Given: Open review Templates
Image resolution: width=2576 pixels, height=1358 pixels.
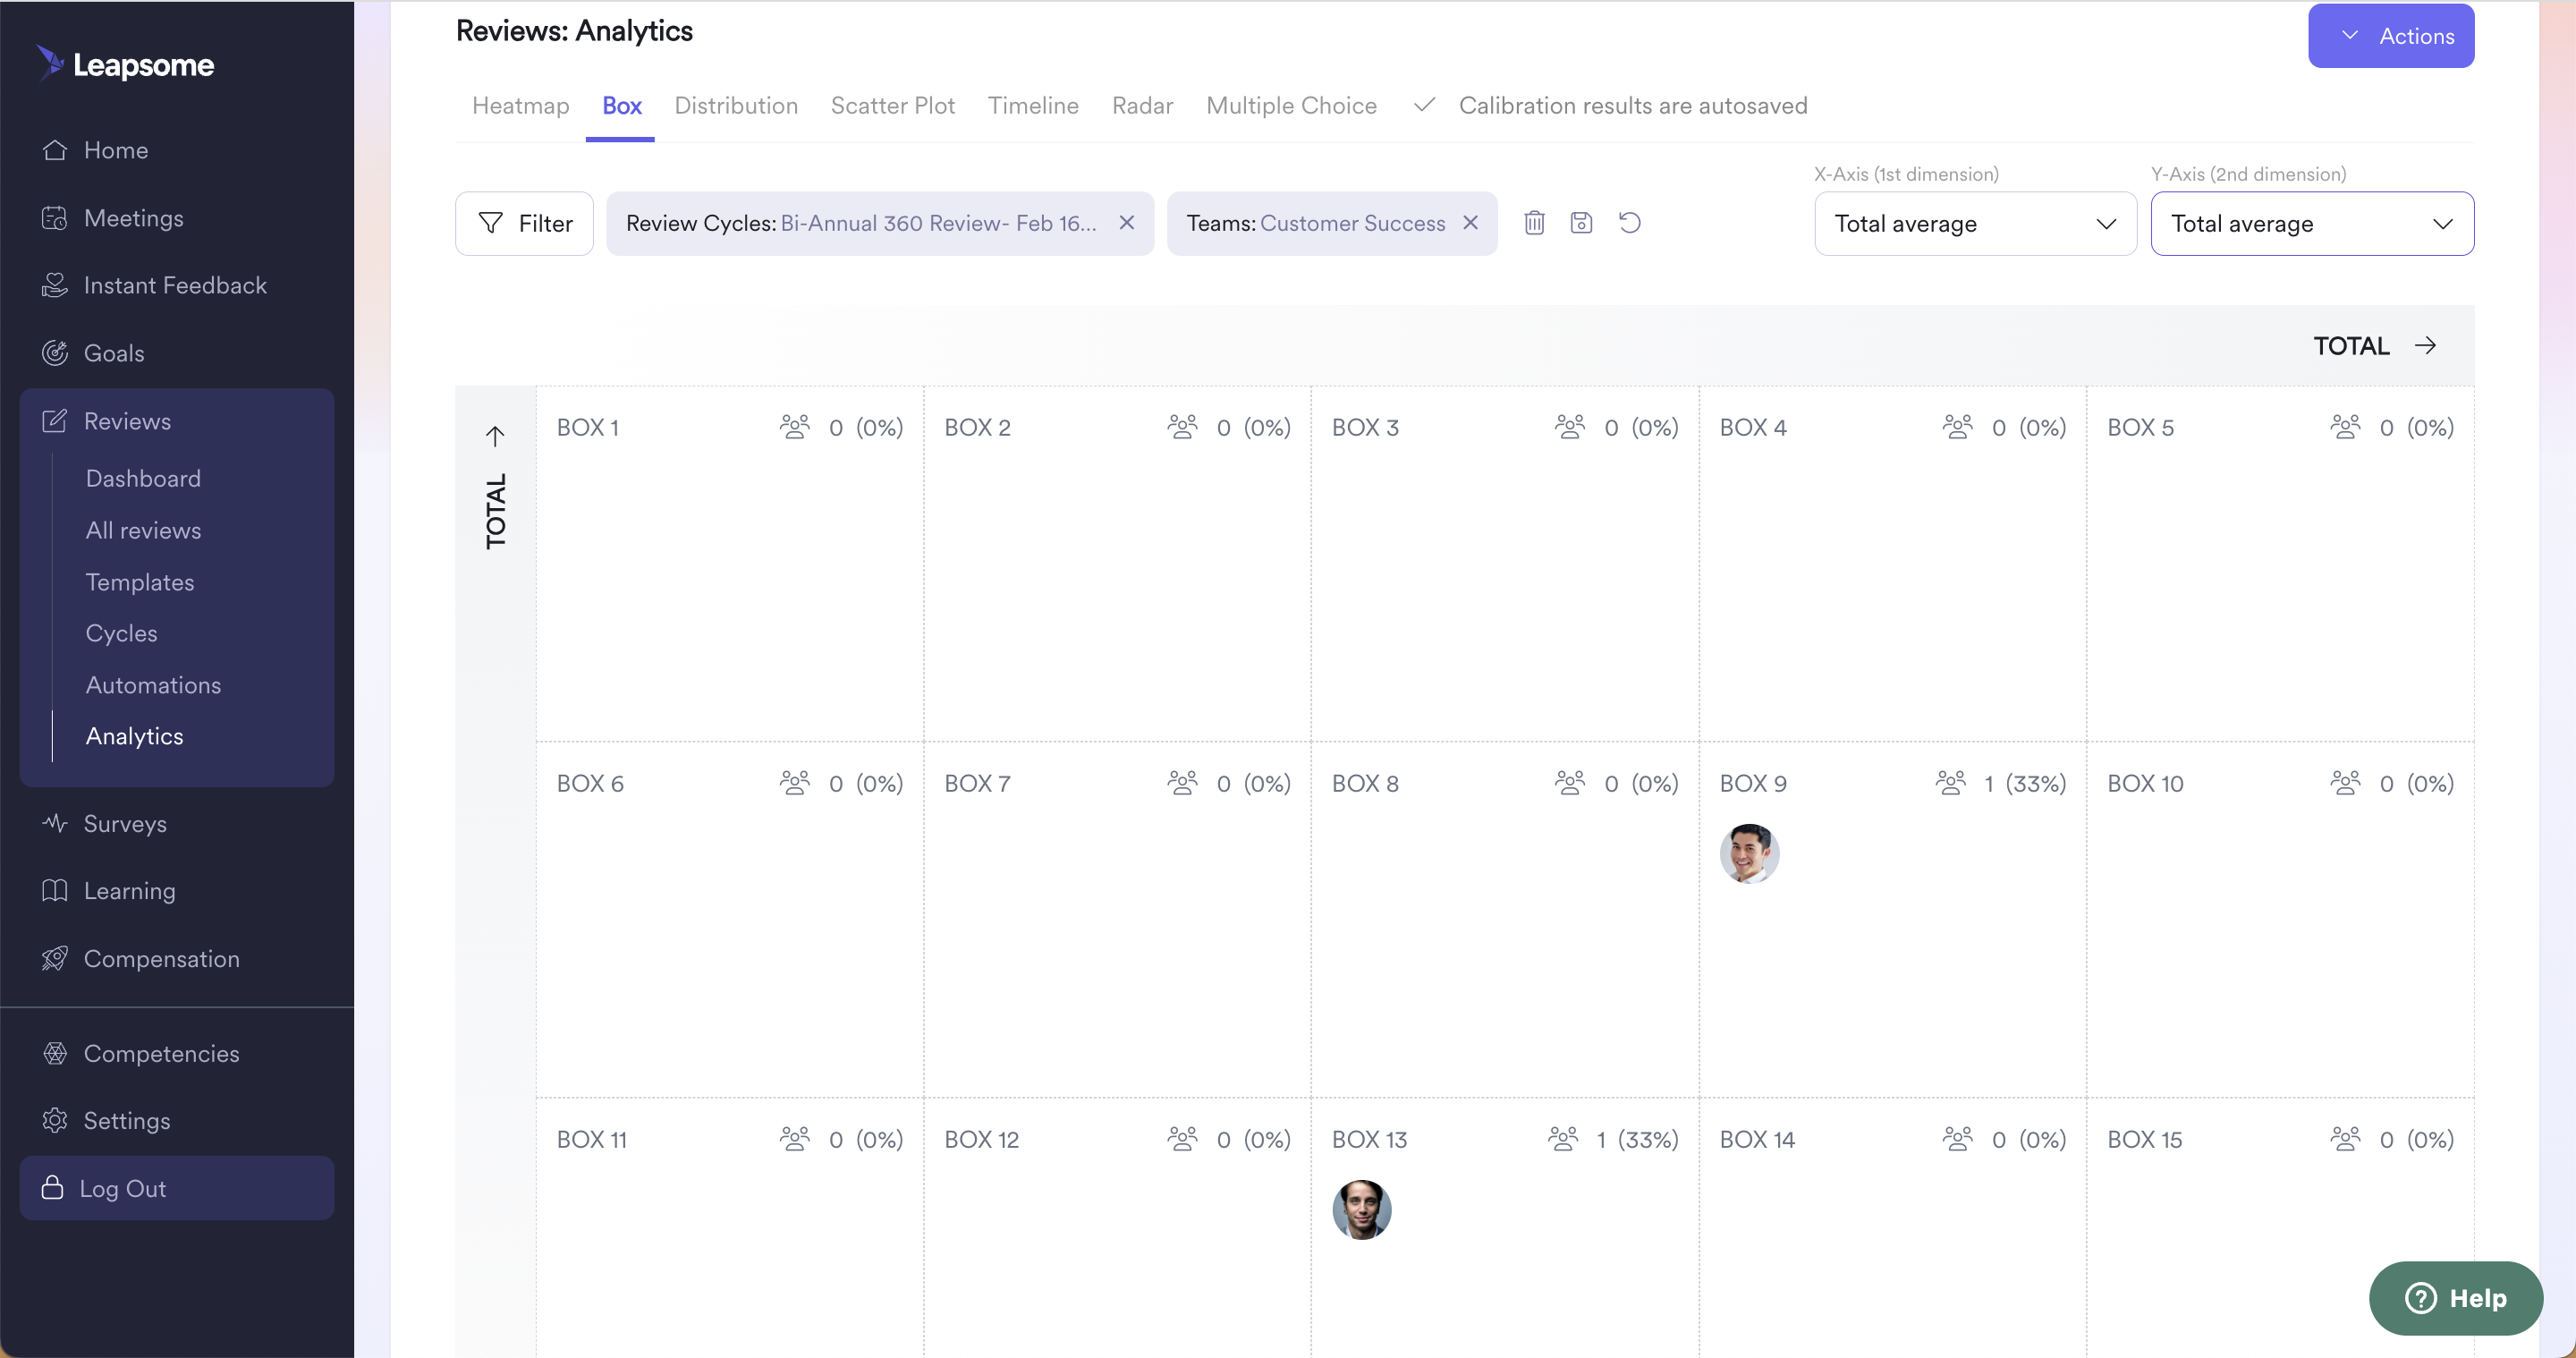Looking at the screenshot, I should click(140, 582).
